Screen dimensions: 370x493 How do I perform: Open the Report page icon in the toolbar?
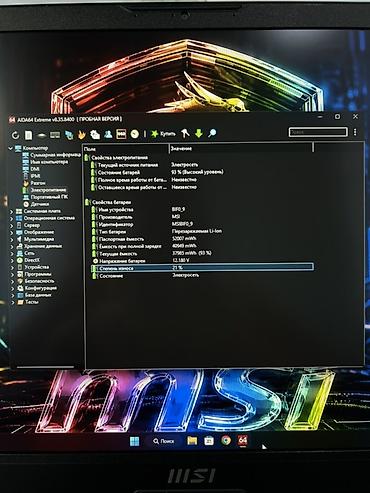[29, 135]
